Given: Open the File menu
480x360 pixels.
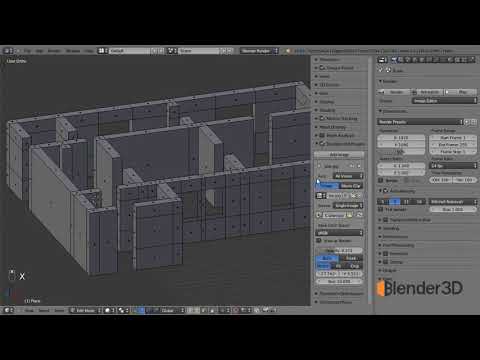Looking at the screenshot, I should point(27,51).
